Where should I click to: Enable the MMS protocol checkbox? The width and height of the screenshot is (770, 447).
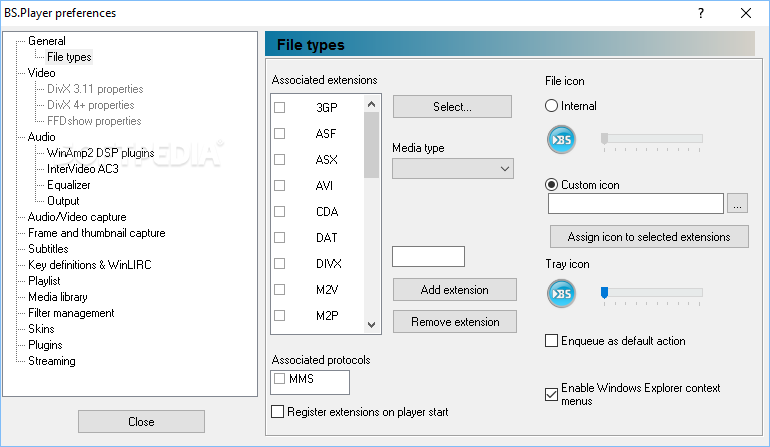pos(279,379)
